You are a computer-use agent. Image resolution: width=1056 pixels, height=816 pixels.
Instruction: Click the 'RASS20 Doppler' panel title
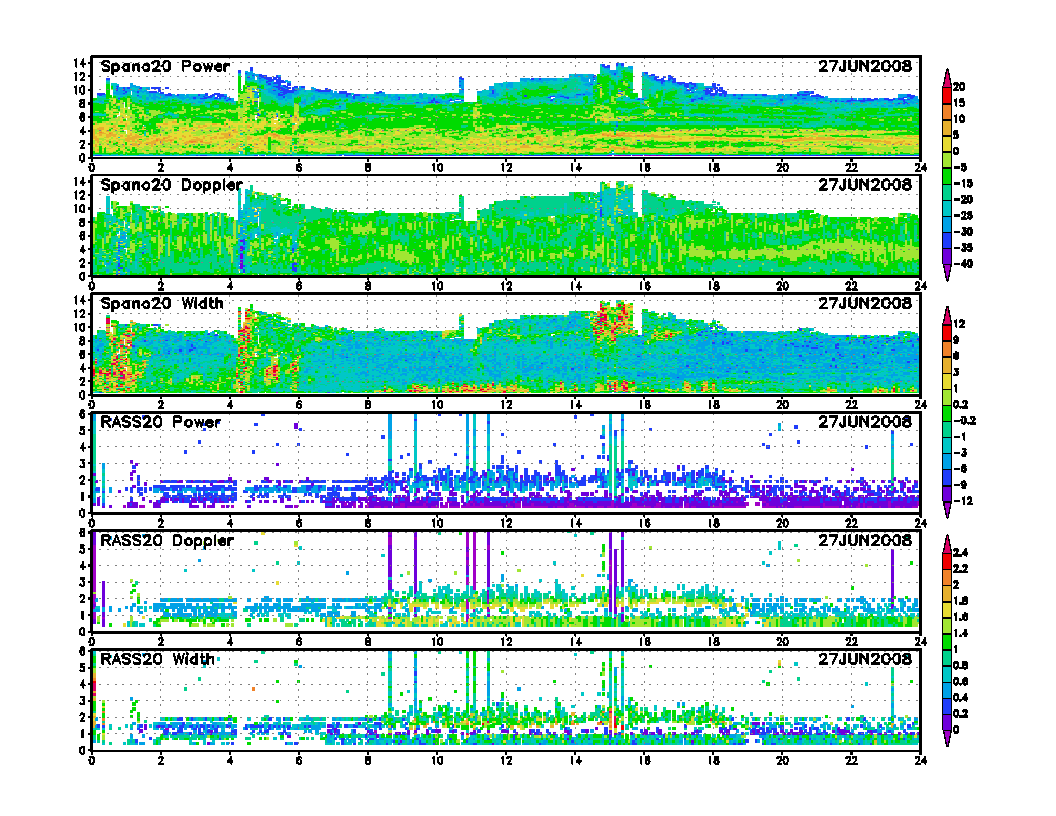pyautogui.click(x=166, y=541)
